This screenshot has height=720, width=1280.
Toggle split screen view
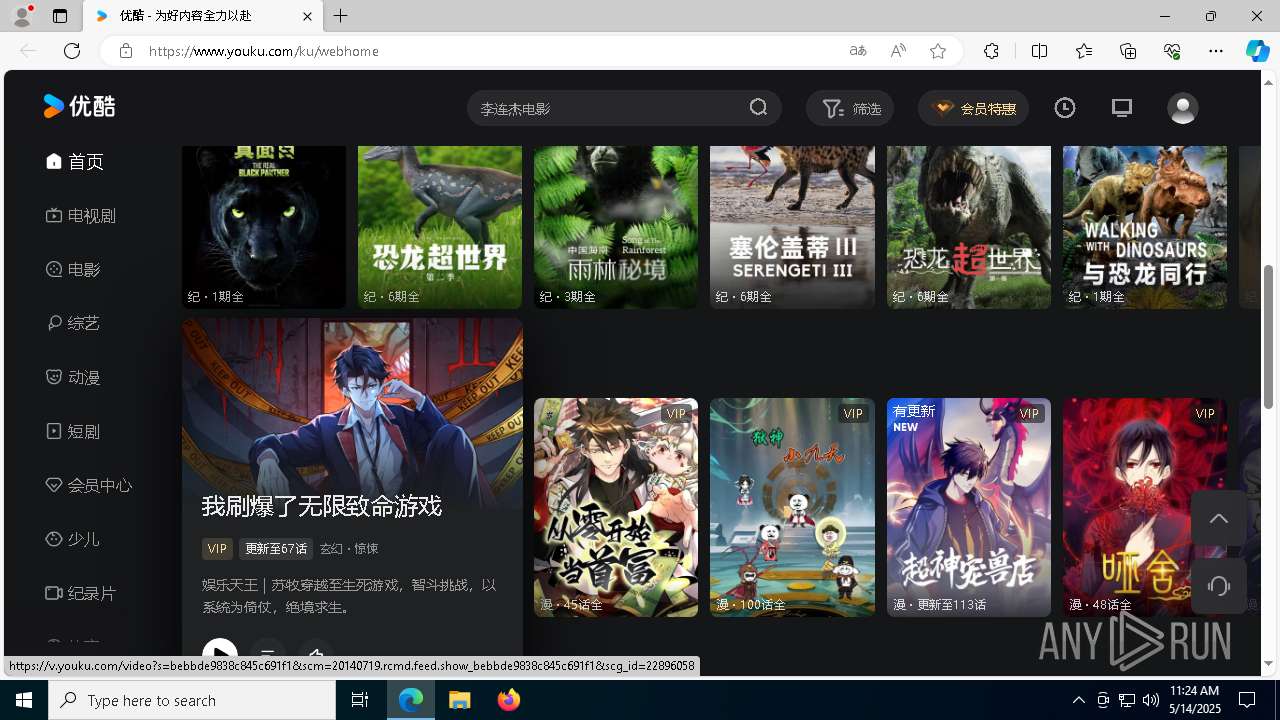coord(1039,51)
